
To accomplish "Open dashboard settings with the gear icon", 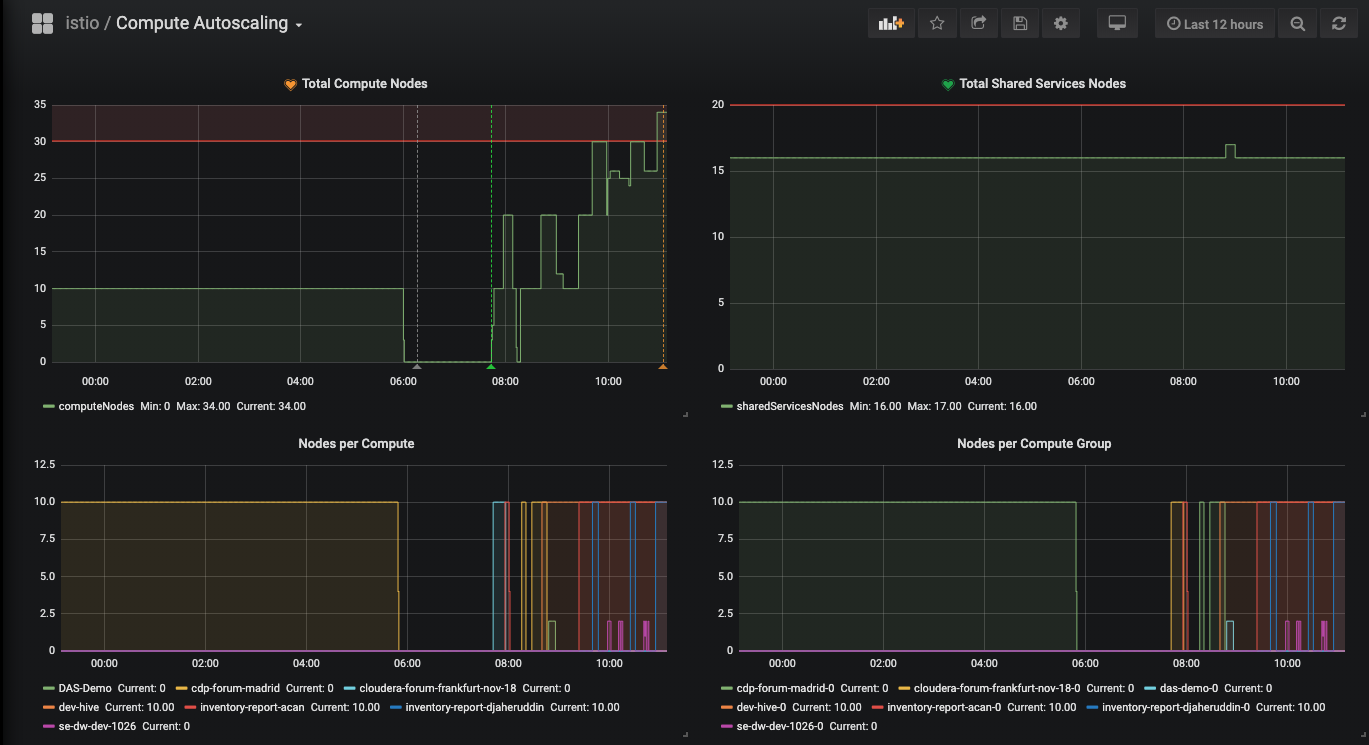I will tap(1060, 22).
